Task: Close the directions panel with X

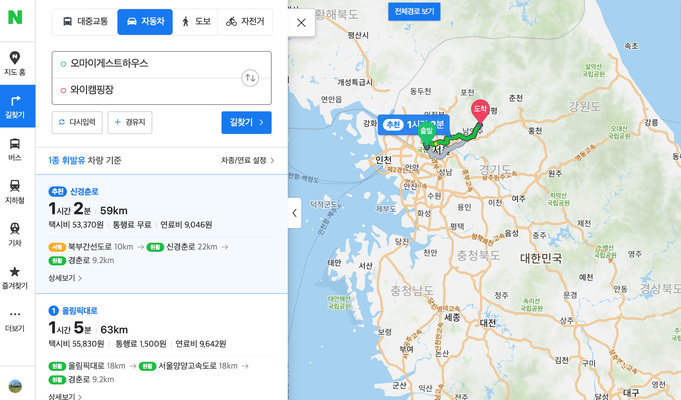Action: [301, 23]
